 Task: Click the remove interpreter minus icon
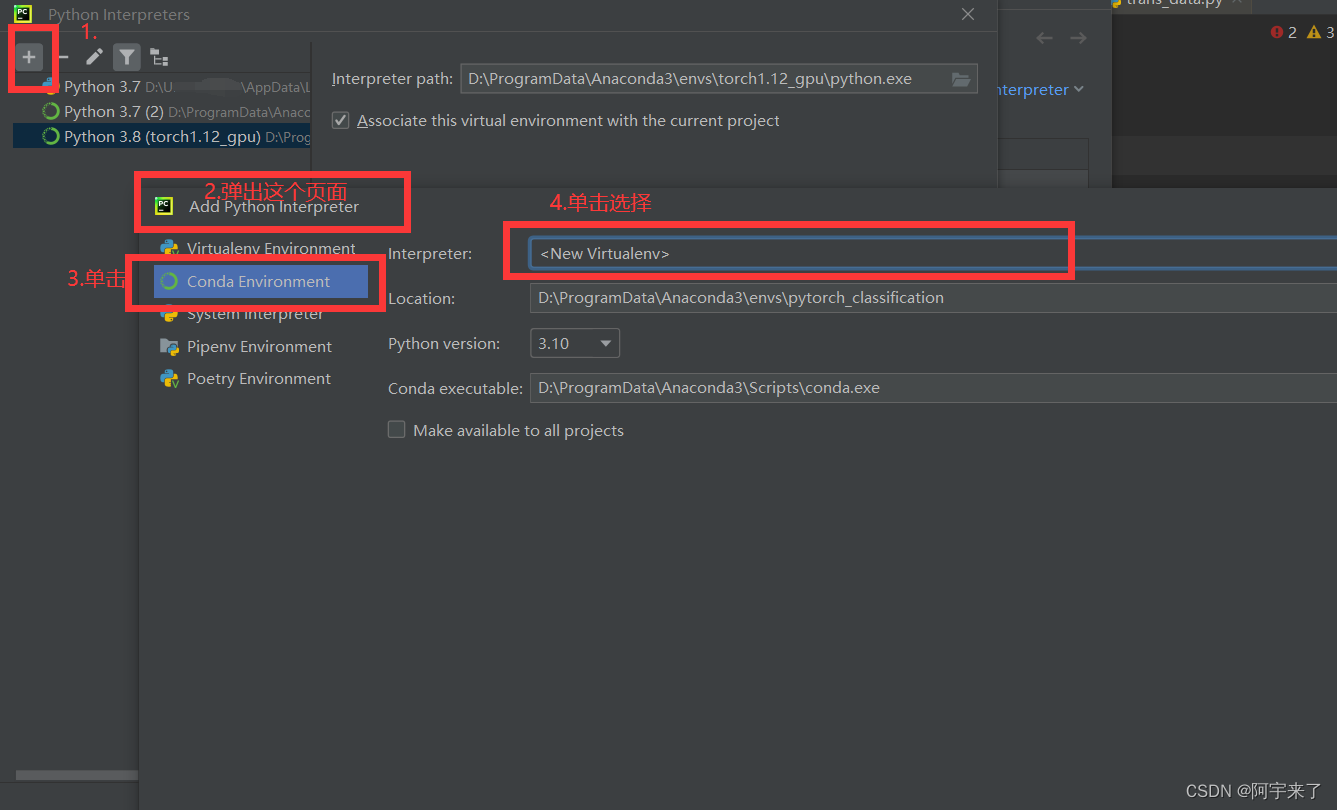(63, 57)
